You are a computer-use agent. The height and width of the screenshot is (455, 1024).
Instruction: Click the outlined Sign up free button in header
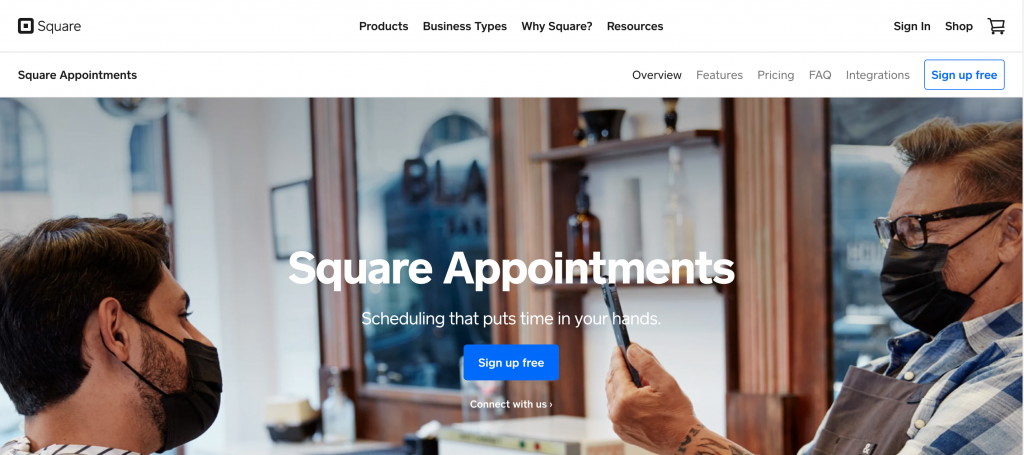pos(964,75)
